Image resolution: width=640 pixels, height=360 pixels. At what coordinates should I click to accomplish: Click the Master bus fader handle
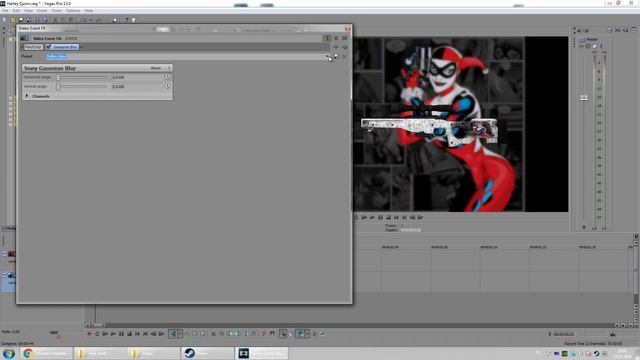584,98
